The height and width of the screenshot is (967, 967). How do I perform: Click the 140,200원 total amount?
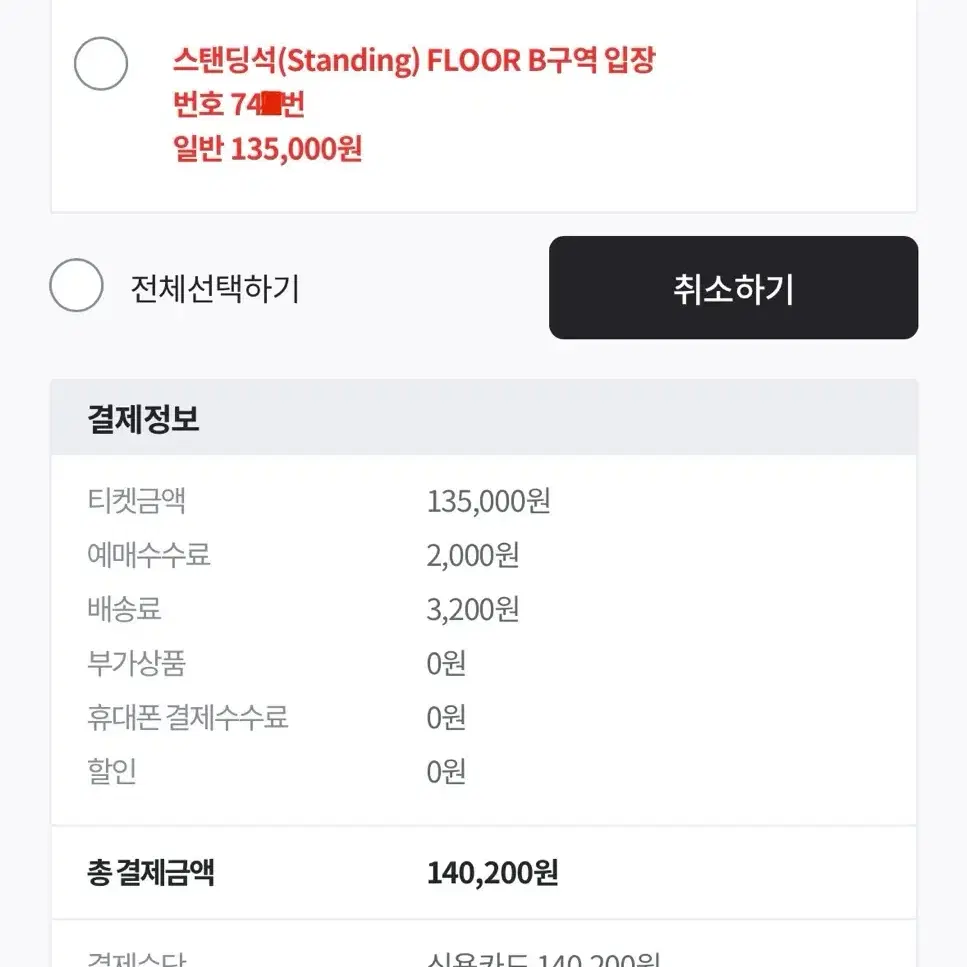pyautogui.click(x=492, y=873)
